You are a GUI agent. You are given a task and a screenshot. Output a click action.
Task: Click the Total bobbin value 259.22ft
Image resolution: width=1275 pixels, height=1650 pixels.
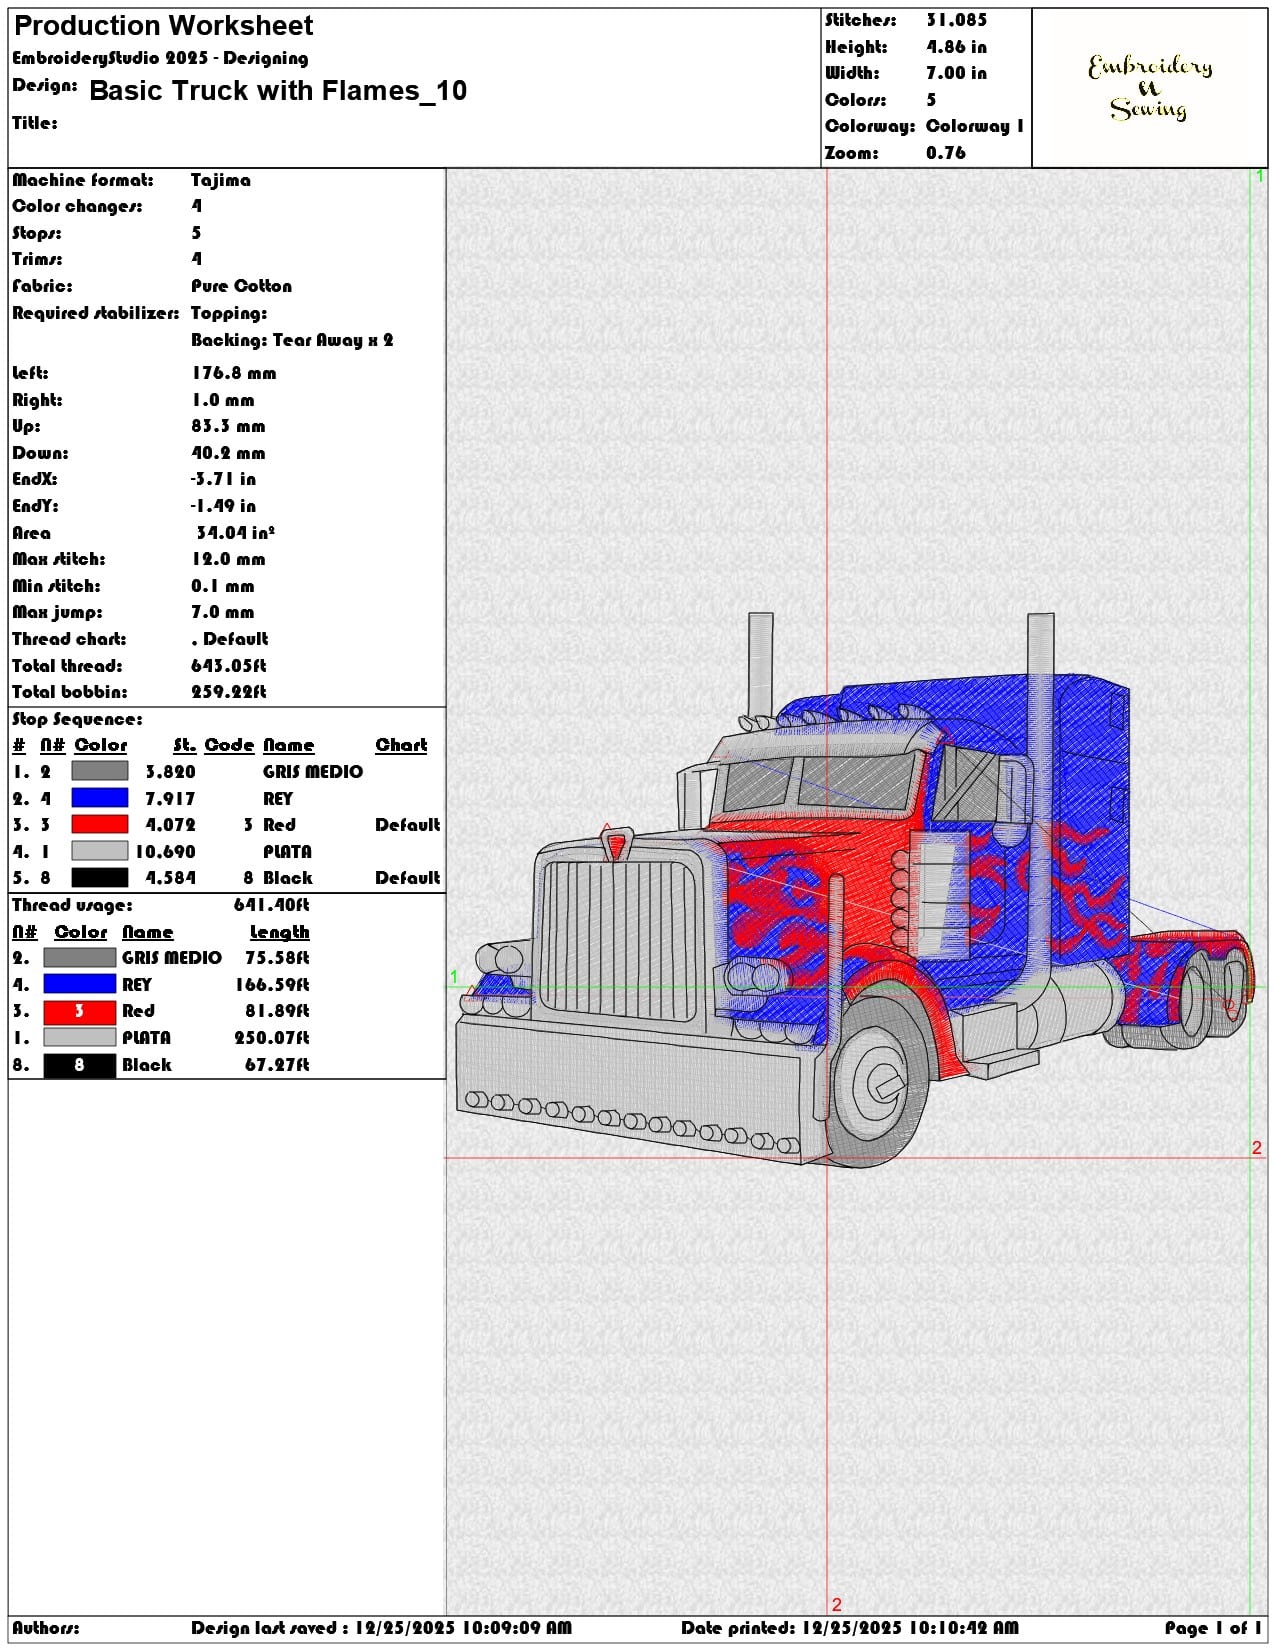[x=229, y=692]
